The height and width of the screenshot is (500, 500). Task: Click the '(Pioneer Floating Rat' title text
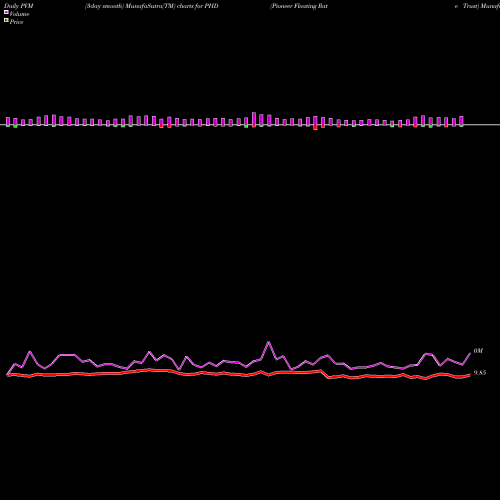299,6
